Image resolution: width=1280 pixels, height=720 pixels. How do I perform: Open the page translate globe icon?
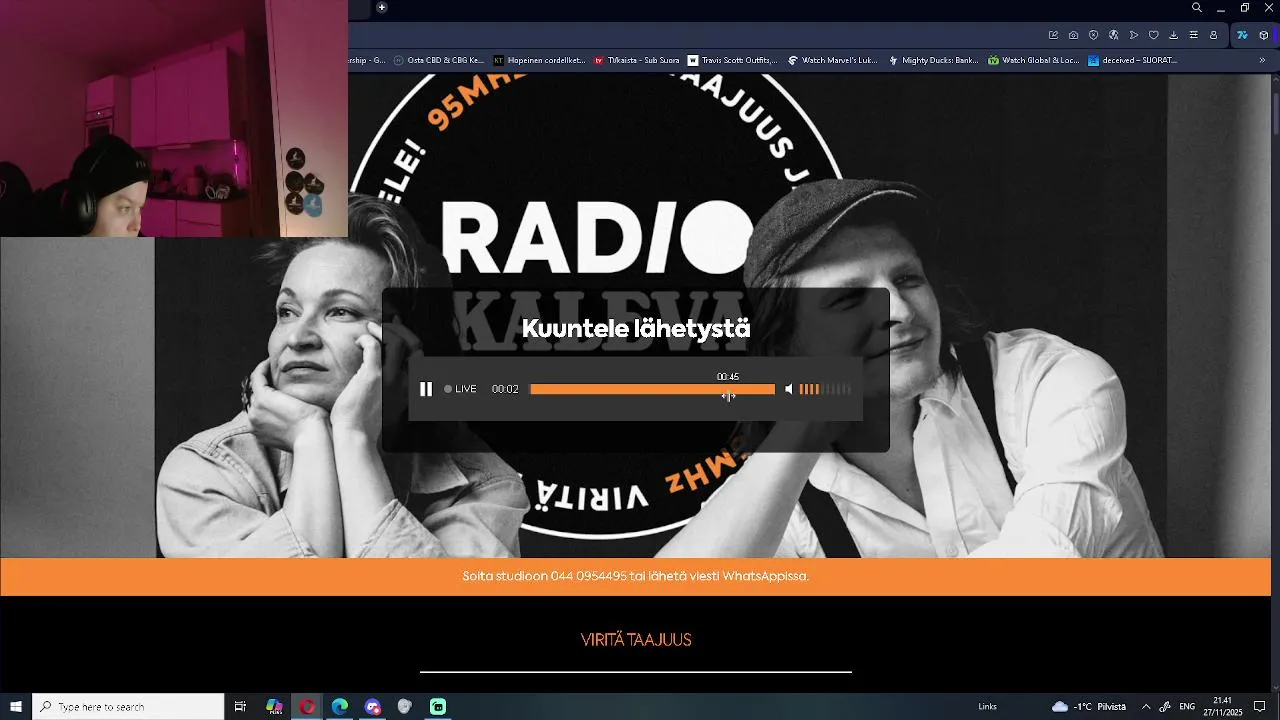tap(1113, 35)
